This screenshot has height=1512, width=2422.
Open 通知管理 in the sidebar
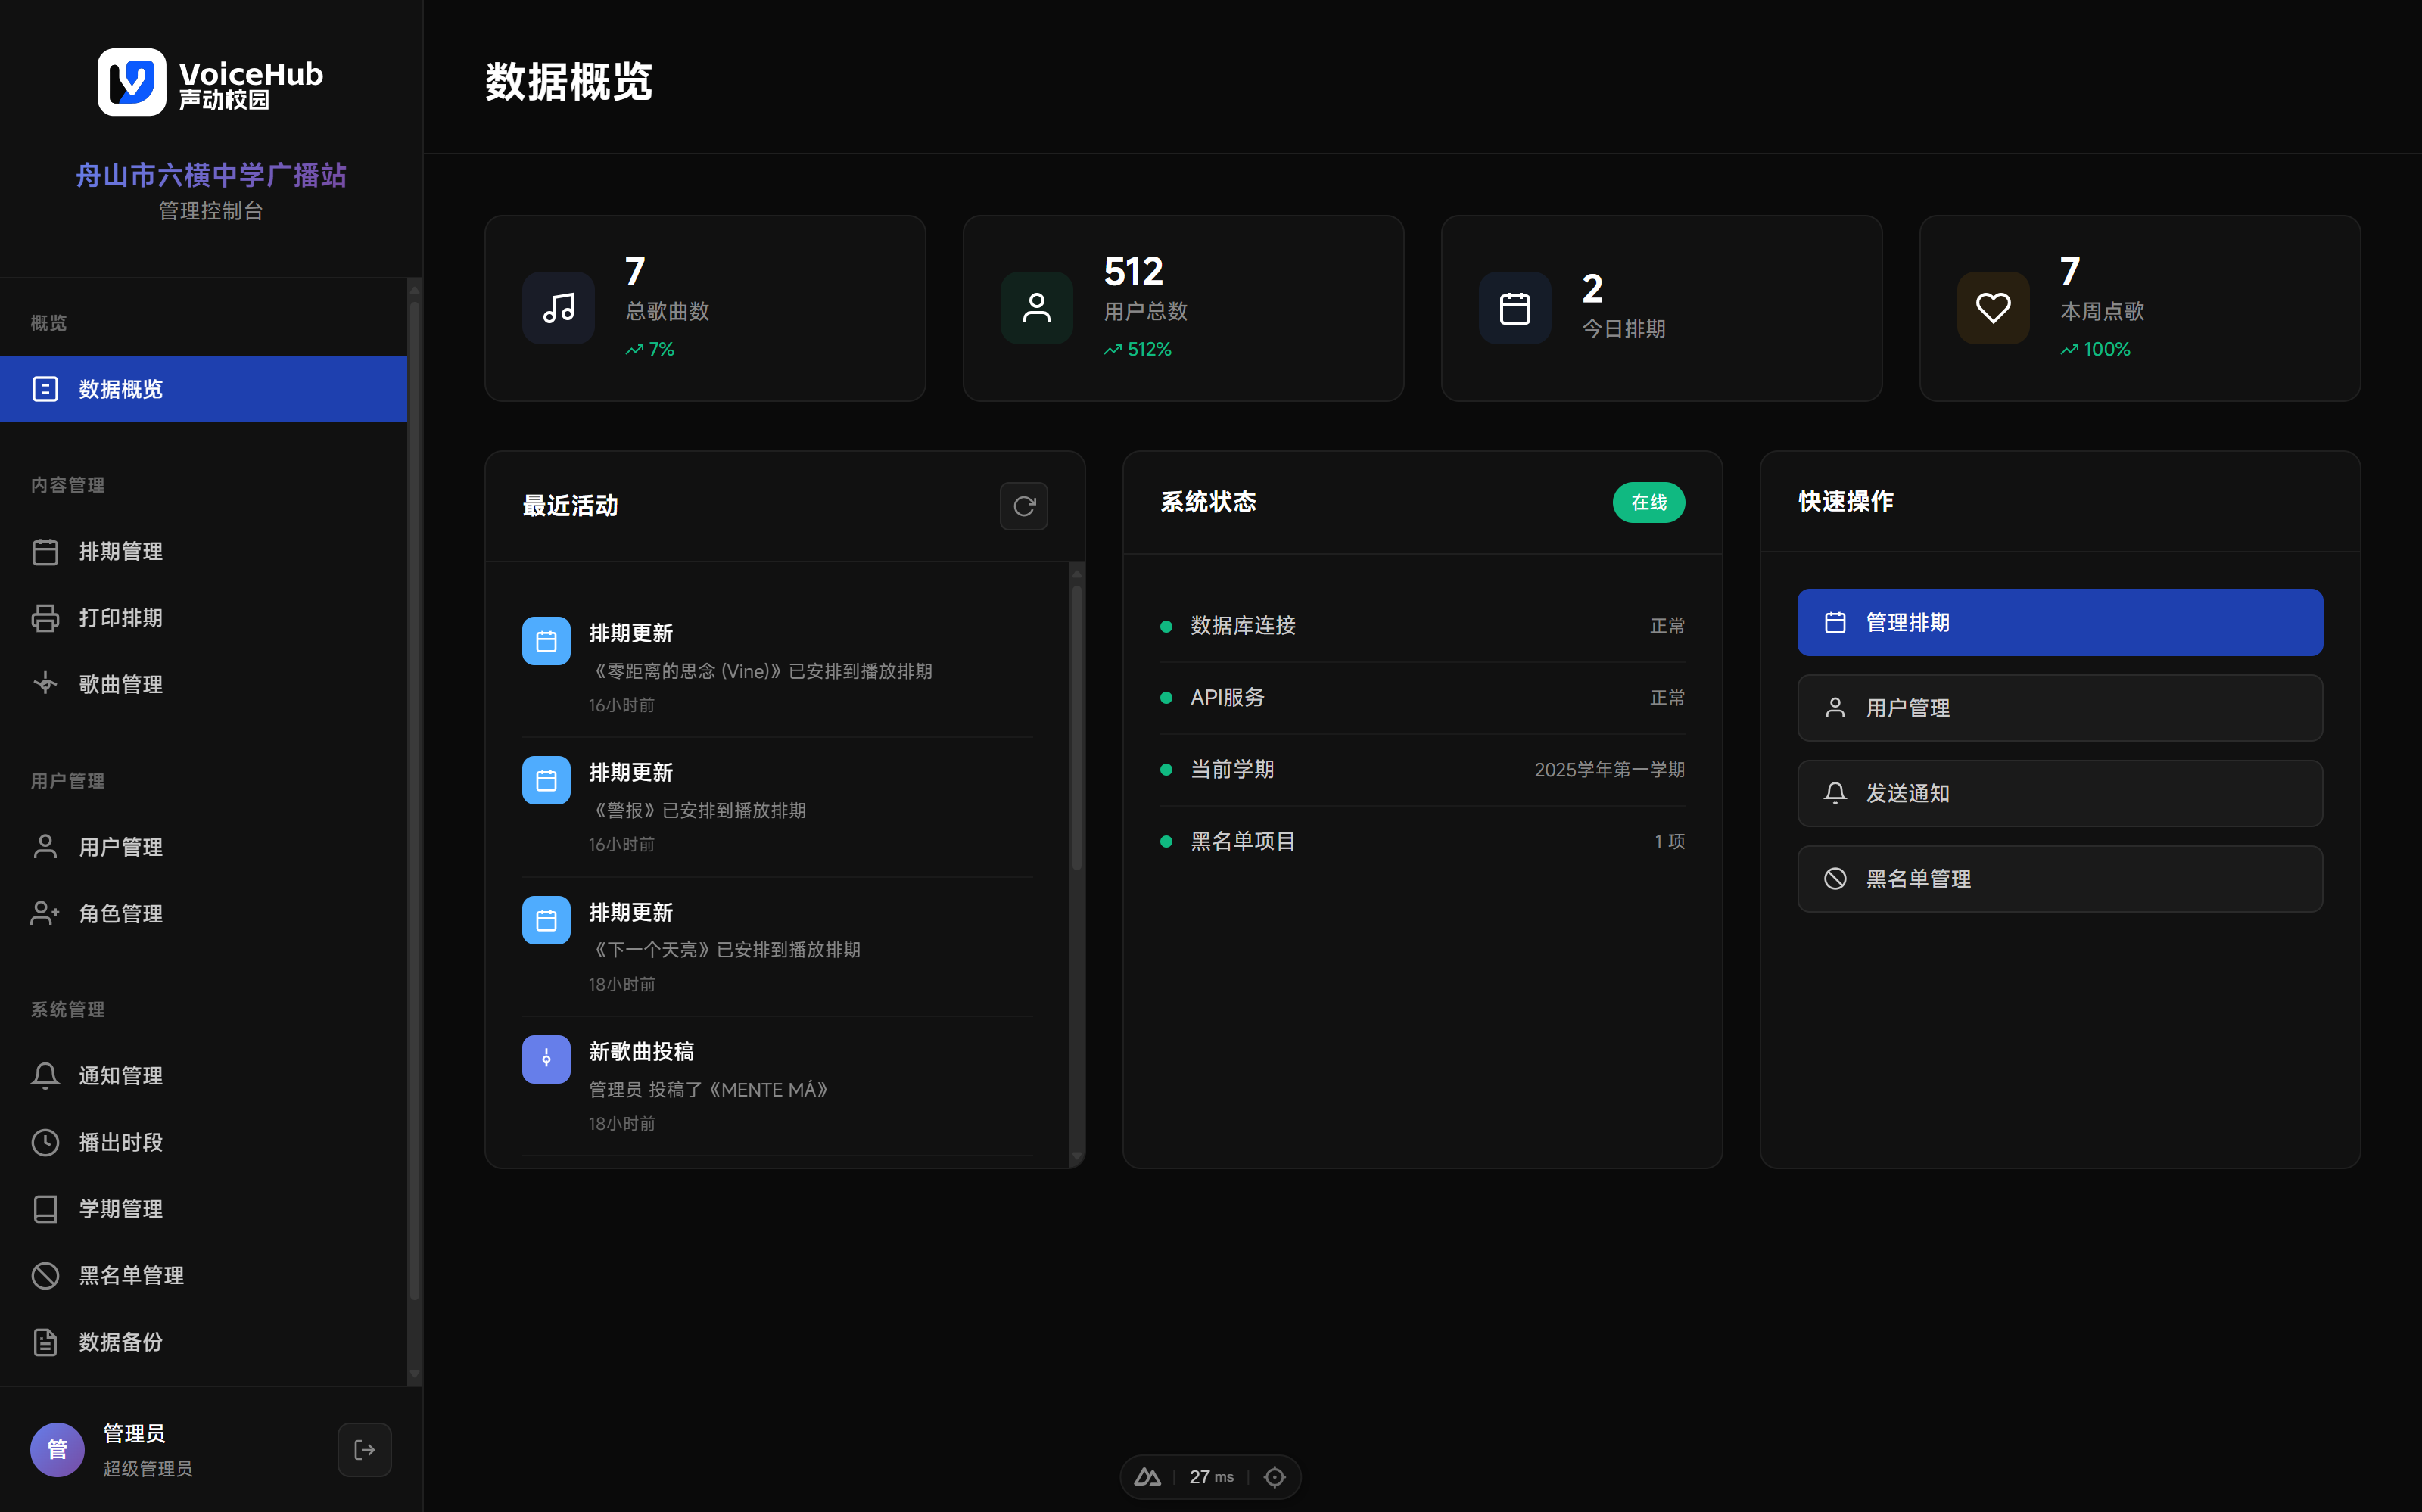203,1075
